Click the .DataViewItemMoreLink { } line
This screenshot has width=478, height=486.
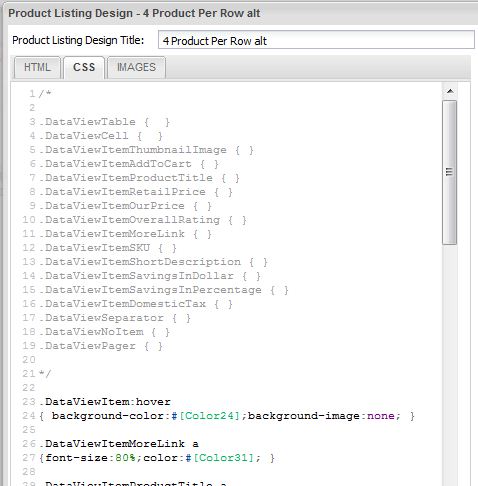coord(125,234)
